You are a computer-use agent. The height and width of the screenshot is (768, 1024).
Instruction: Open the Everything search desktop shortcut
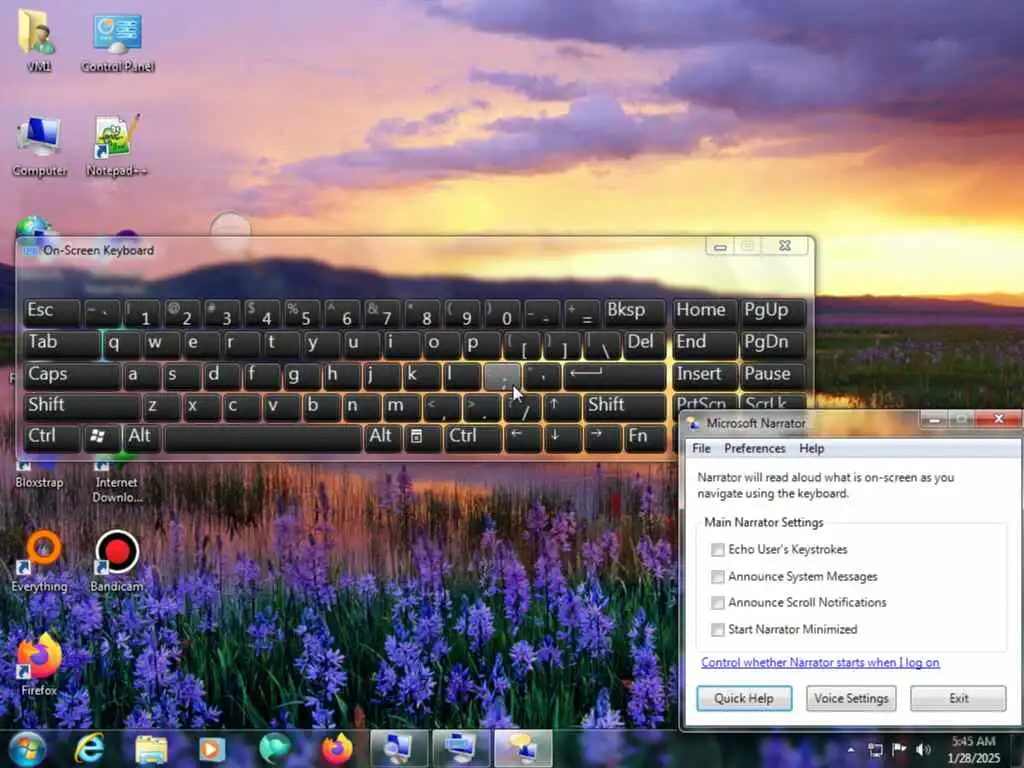[39, 560]
